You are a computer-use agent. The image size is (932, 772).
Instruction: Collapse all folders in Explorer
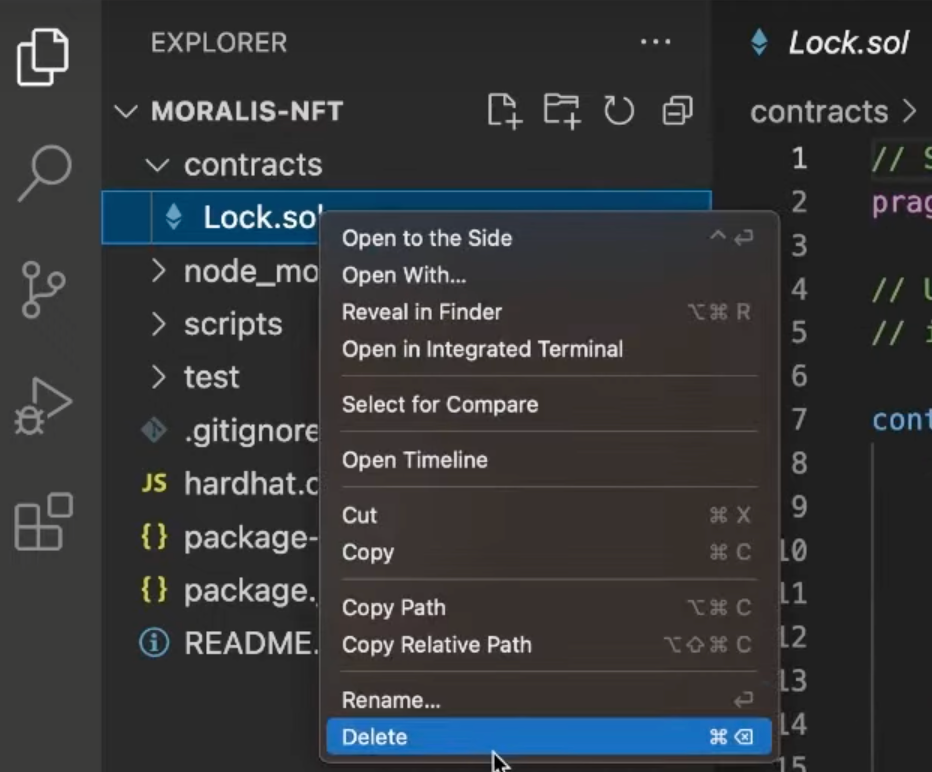678,111
